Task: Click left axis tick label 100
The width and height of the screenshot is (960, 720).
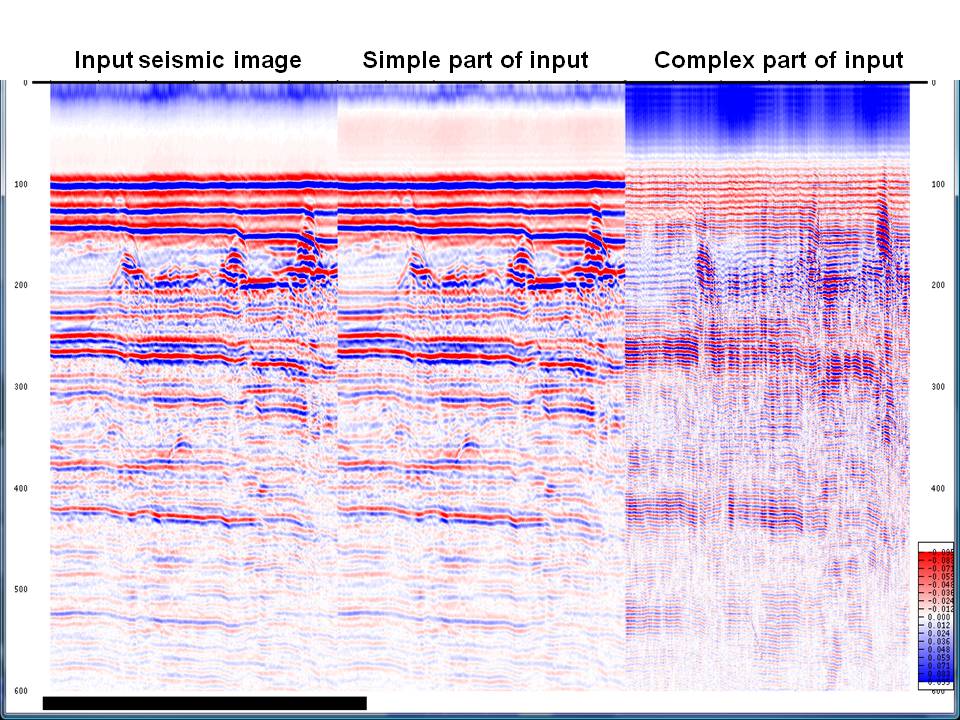Action: (x=20, y=184)
